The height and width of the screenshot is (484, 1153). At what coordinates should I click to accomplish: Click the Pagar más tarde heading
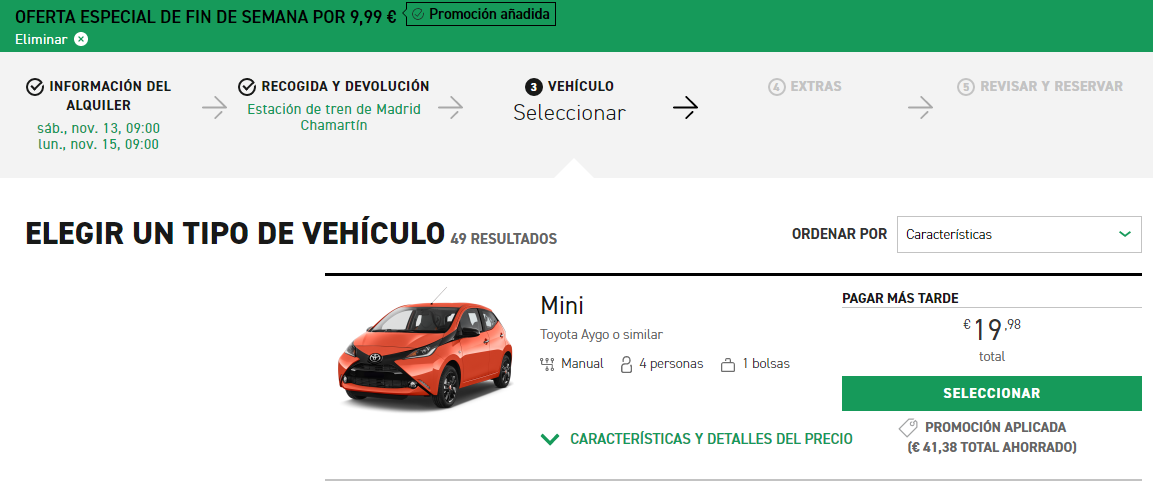pyautogui.click(x=900, y=298)
